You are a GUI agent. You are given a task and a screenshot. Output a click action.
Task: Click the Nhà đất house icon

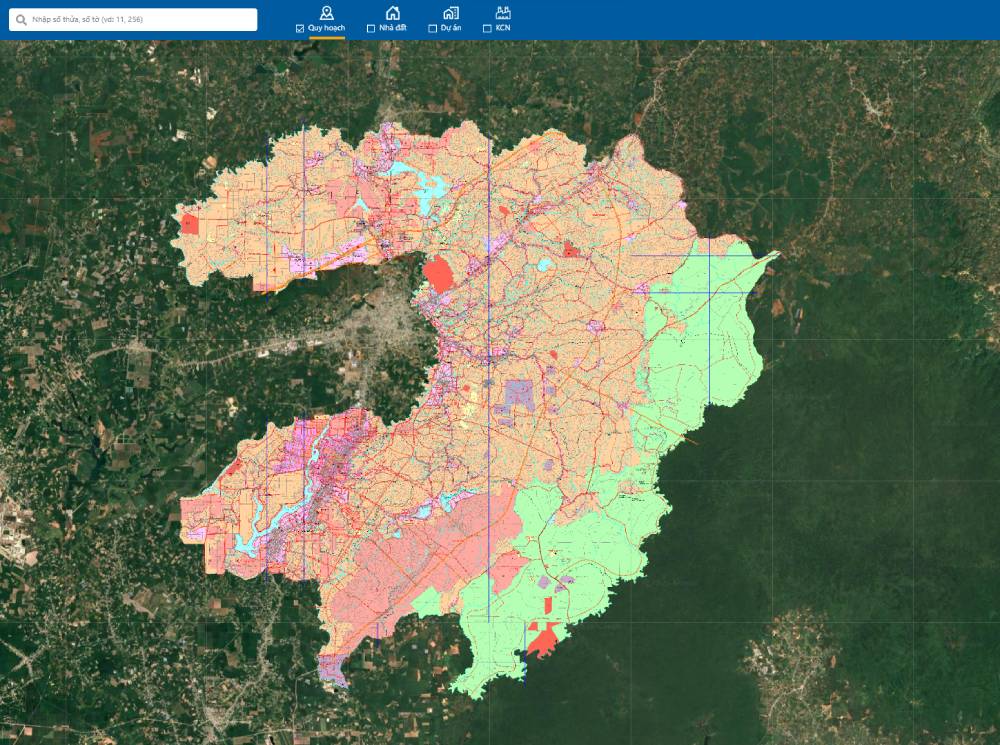(x=393, y=12)
